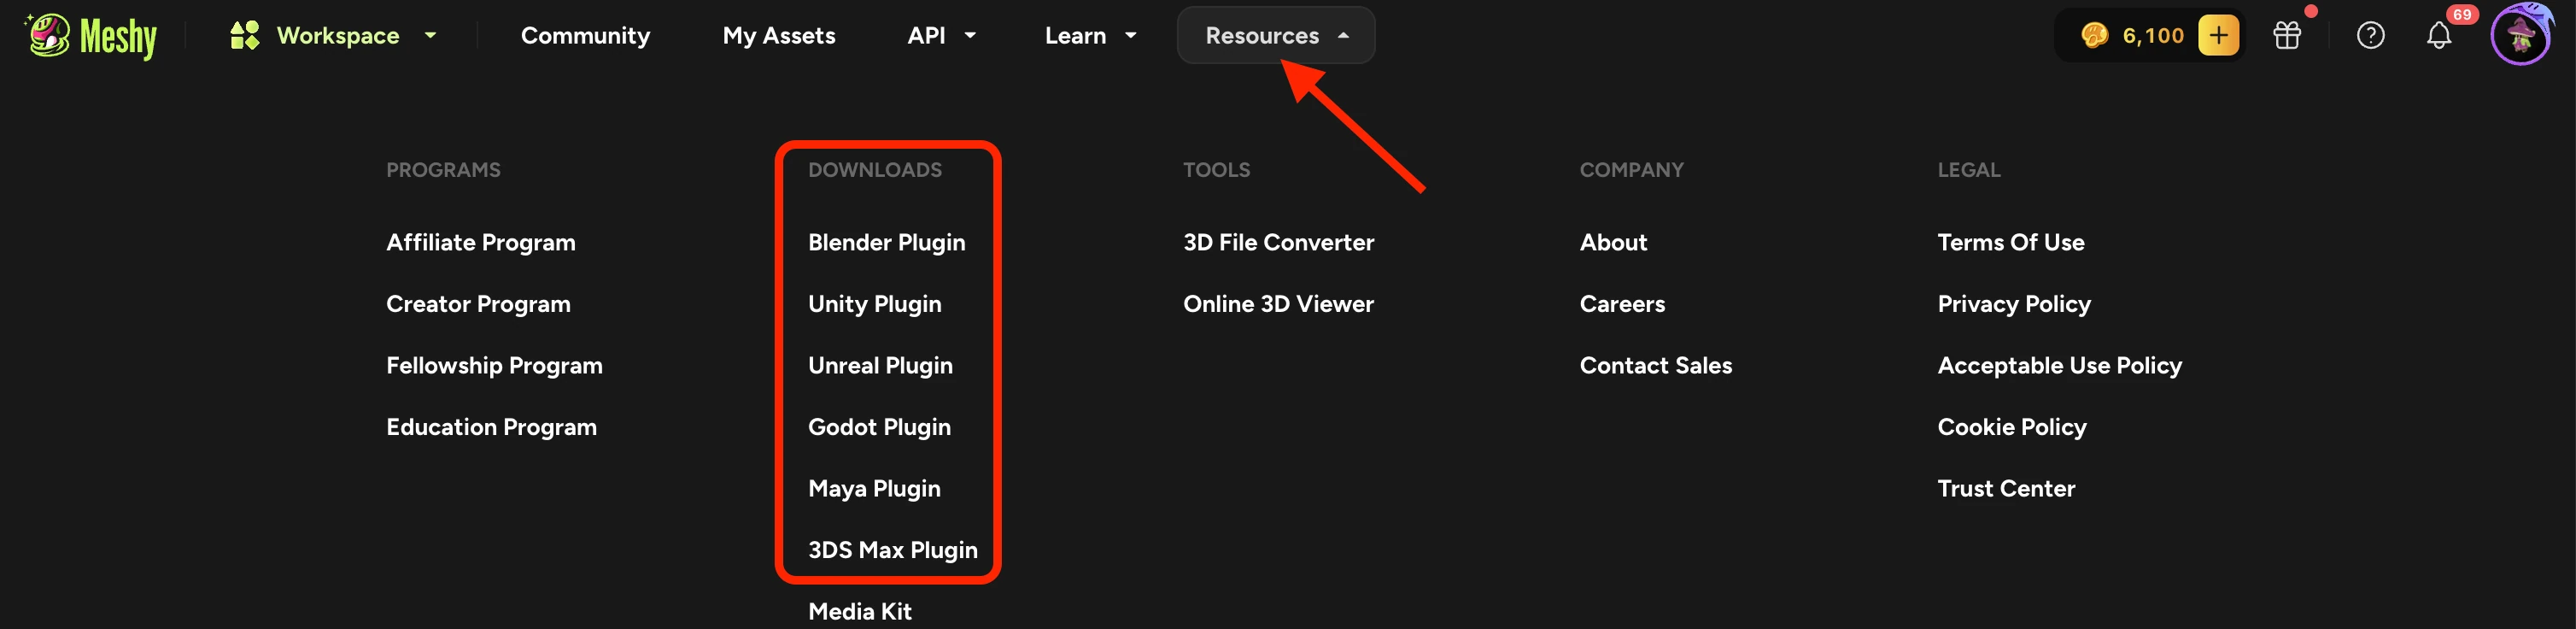Open the Privacy Policy page
The image size is (2576, 629).
tap(2014, 304)
